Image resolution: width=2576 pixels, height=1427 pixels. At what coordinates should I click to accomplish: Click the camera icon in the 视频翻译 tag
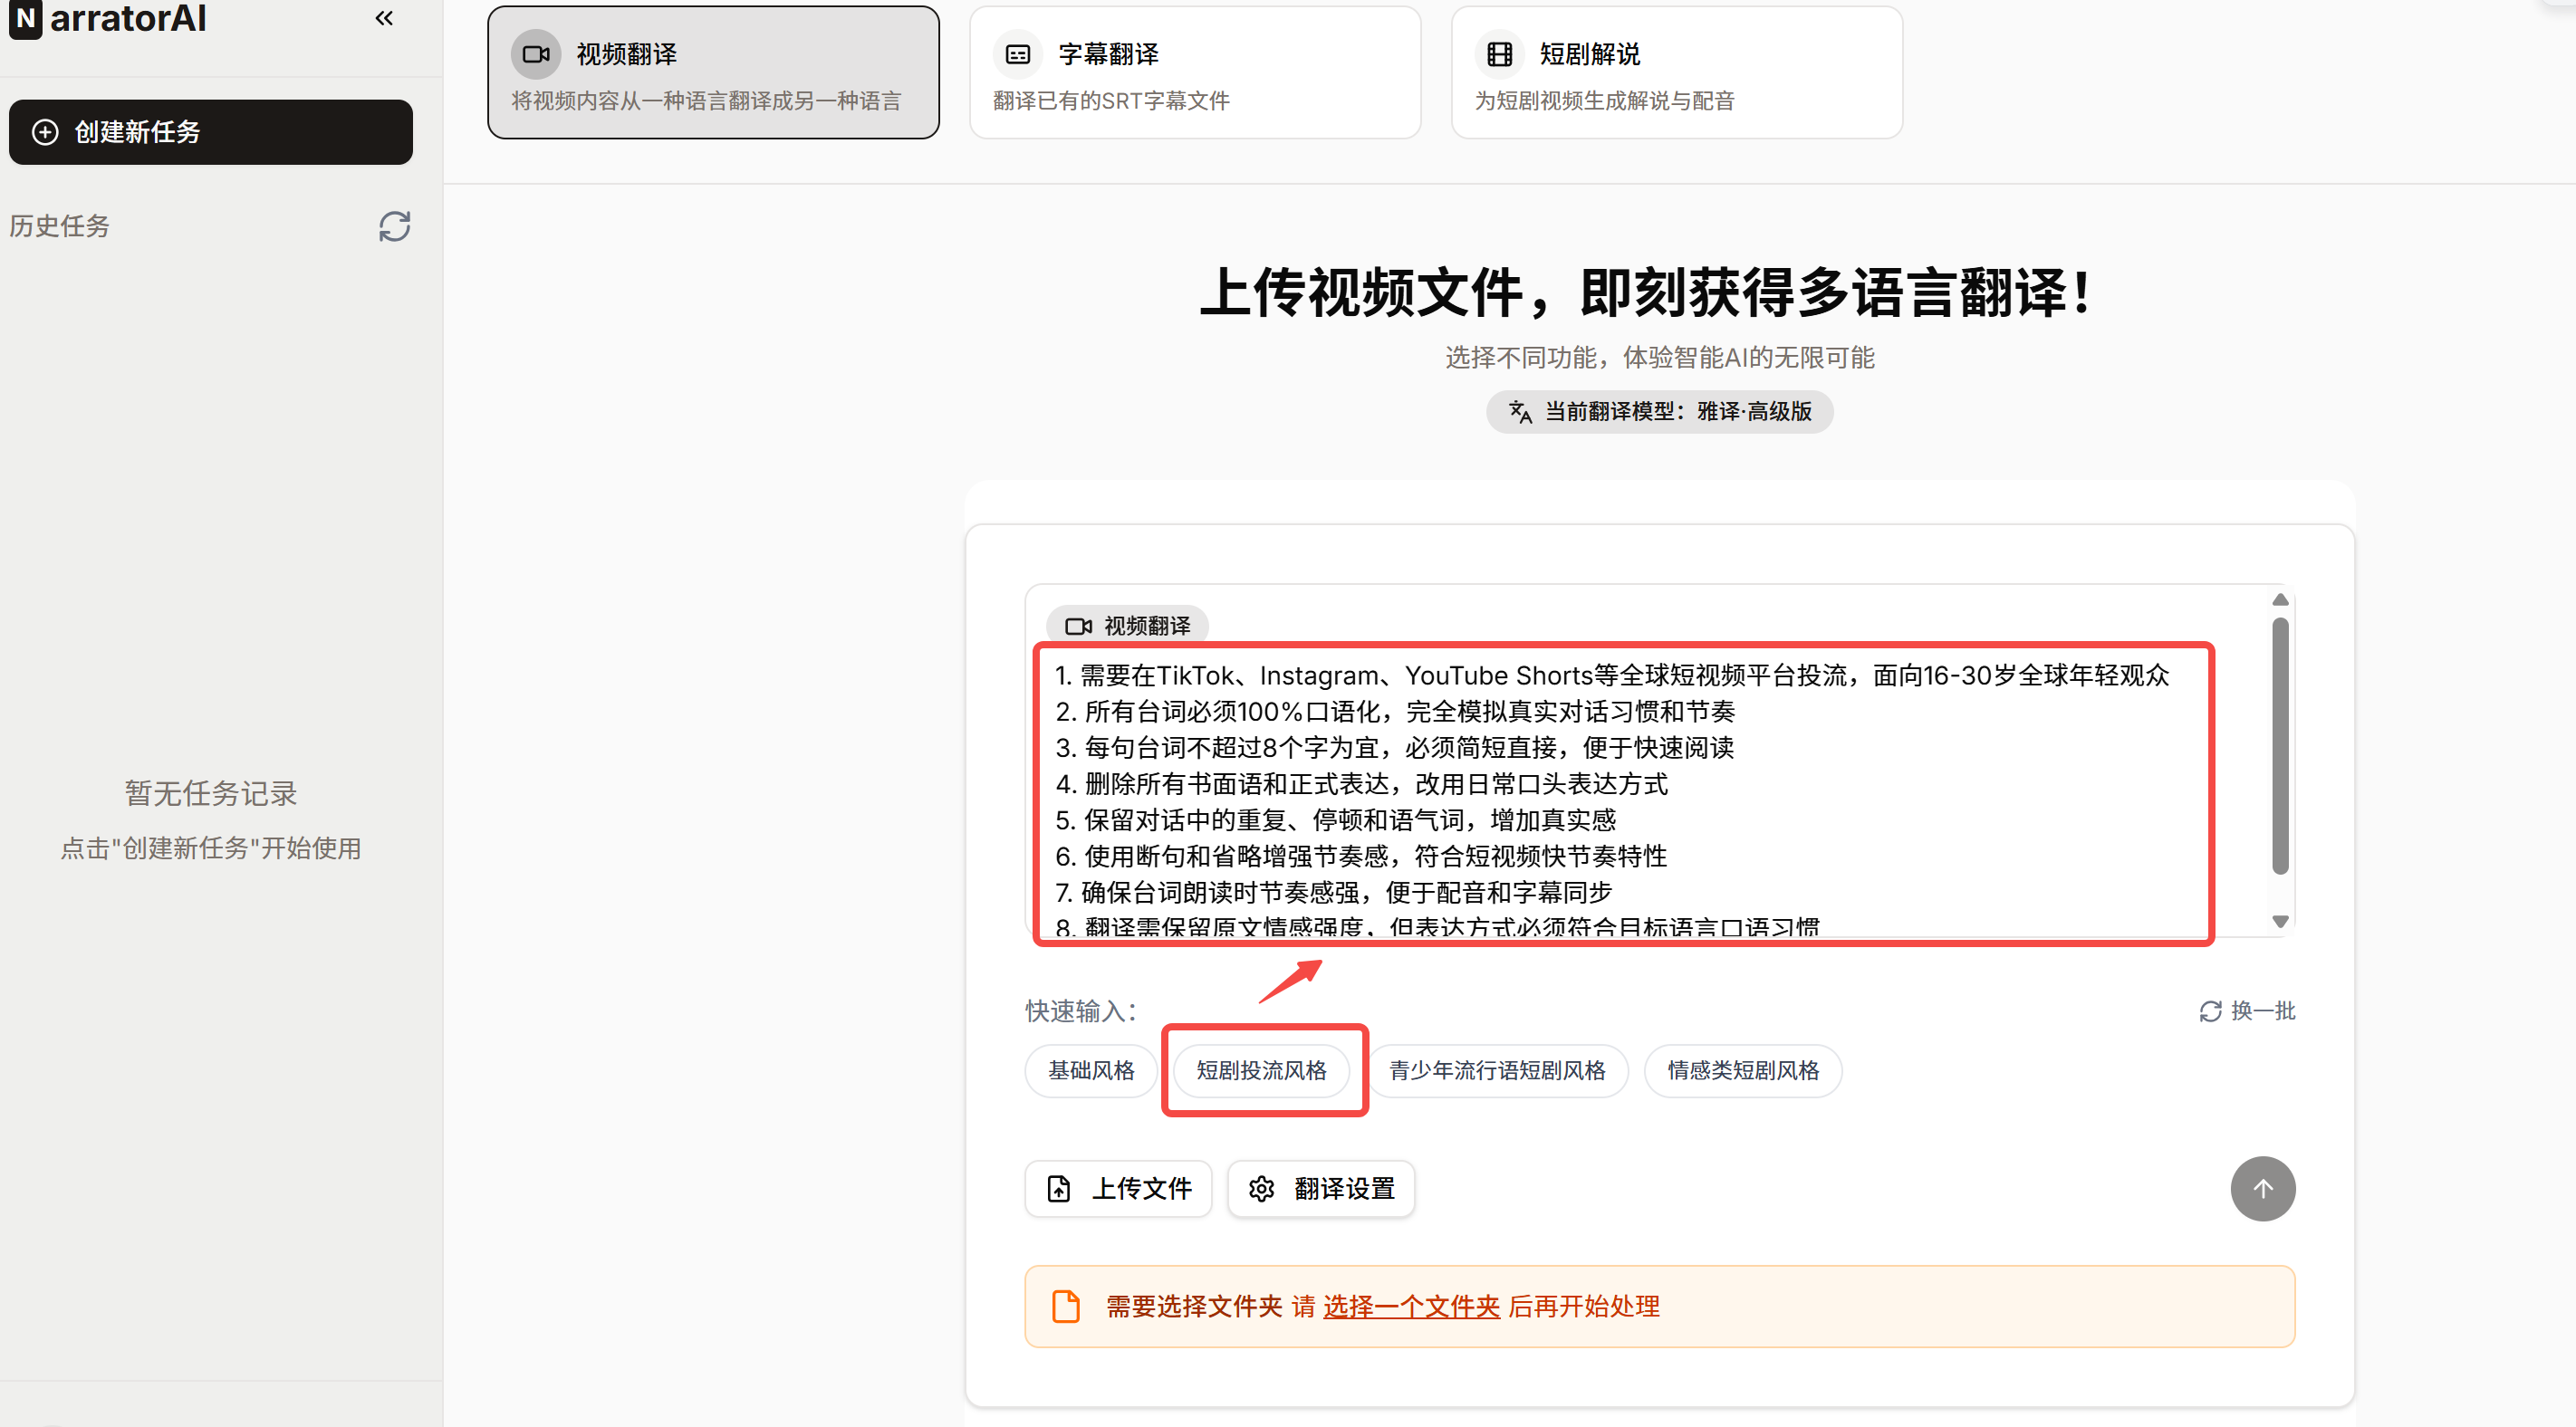pyautogui.click(x=1078, y=626)
